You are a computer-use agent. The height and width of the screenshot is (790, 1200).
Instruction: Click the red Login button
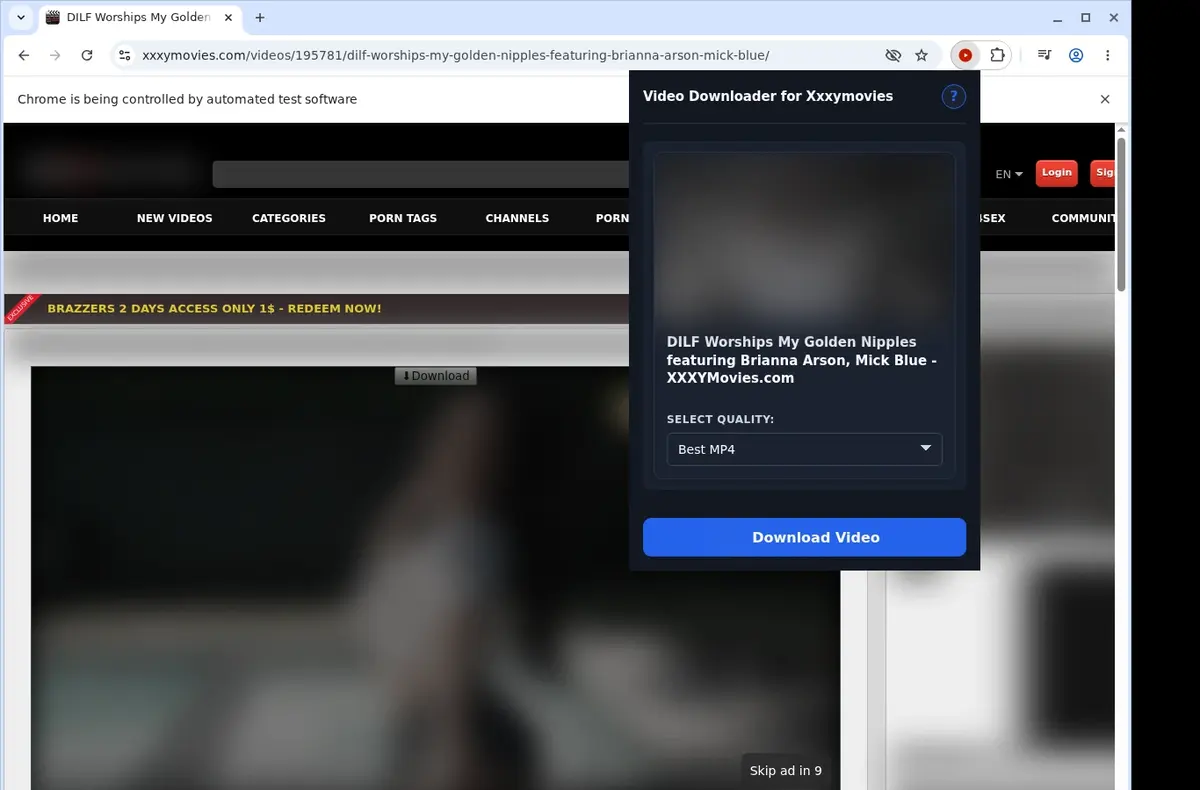tap(1056, 173)
